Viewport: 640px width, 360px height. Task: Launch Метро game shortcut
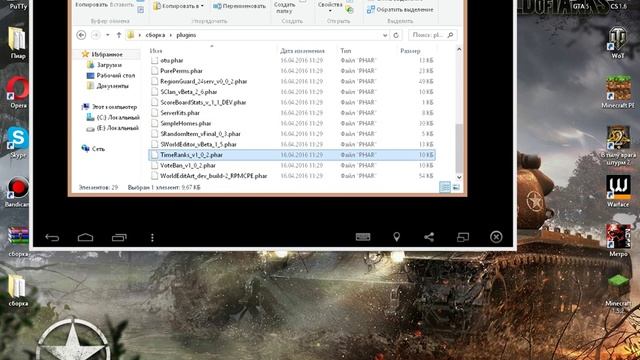point(618,241)
